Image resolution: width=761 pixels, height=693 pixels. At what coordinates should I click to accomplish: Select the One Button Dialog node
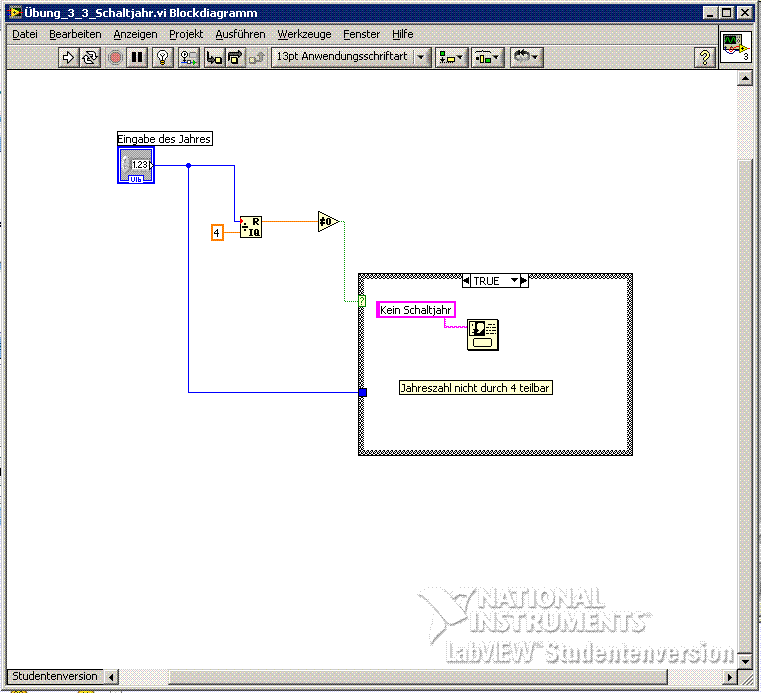pos(482,334)
